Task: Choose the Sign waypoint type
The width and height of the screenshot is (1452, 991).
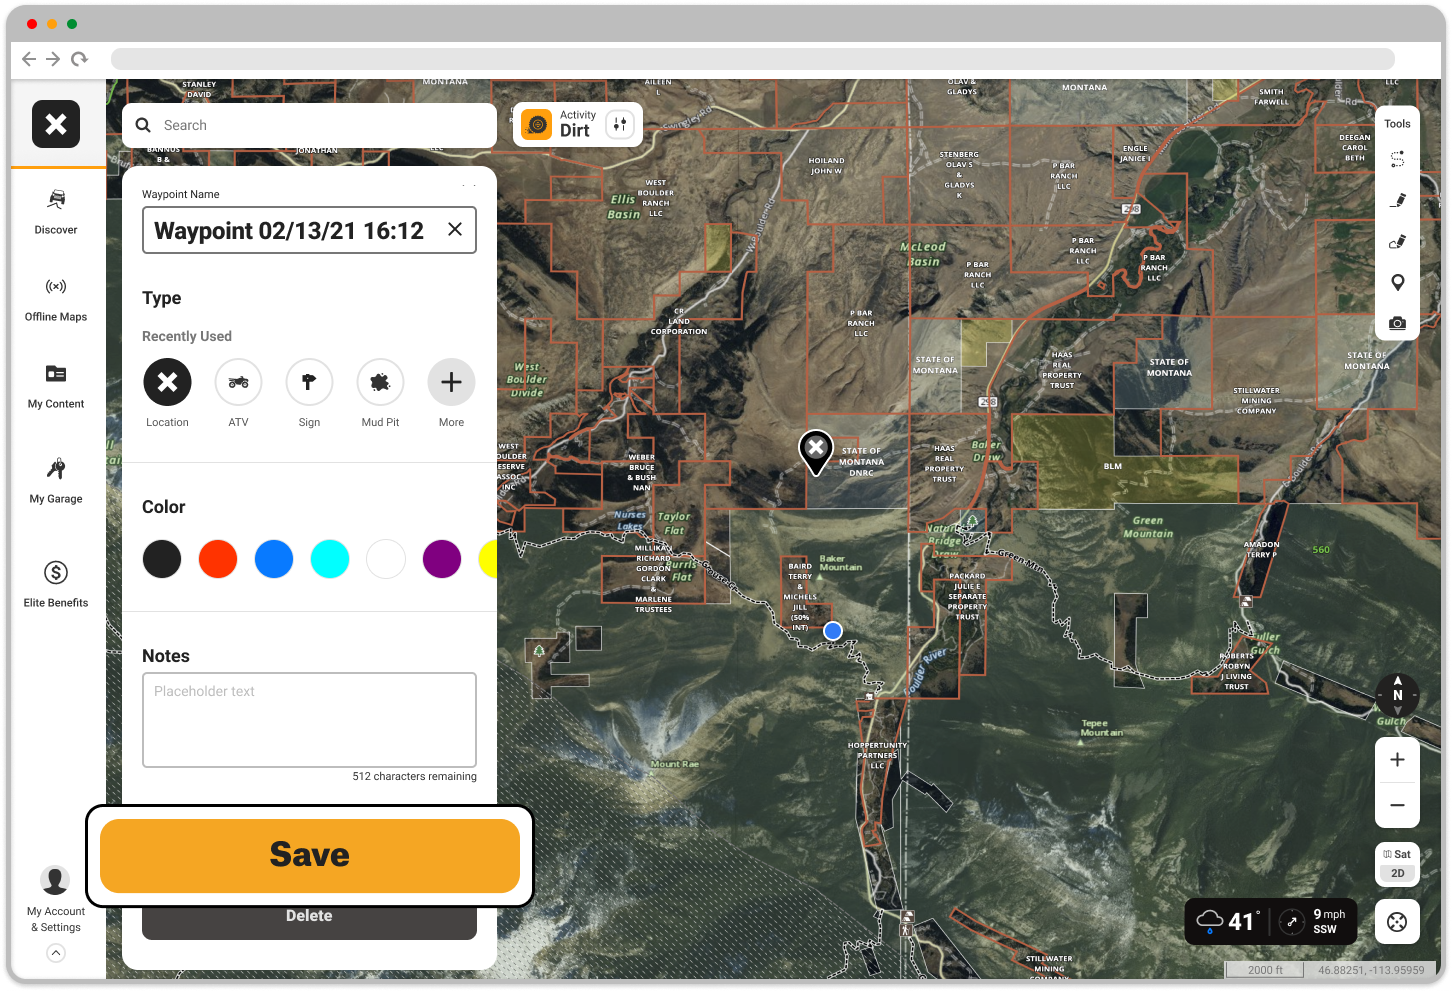Action: [x=309, y=382]
